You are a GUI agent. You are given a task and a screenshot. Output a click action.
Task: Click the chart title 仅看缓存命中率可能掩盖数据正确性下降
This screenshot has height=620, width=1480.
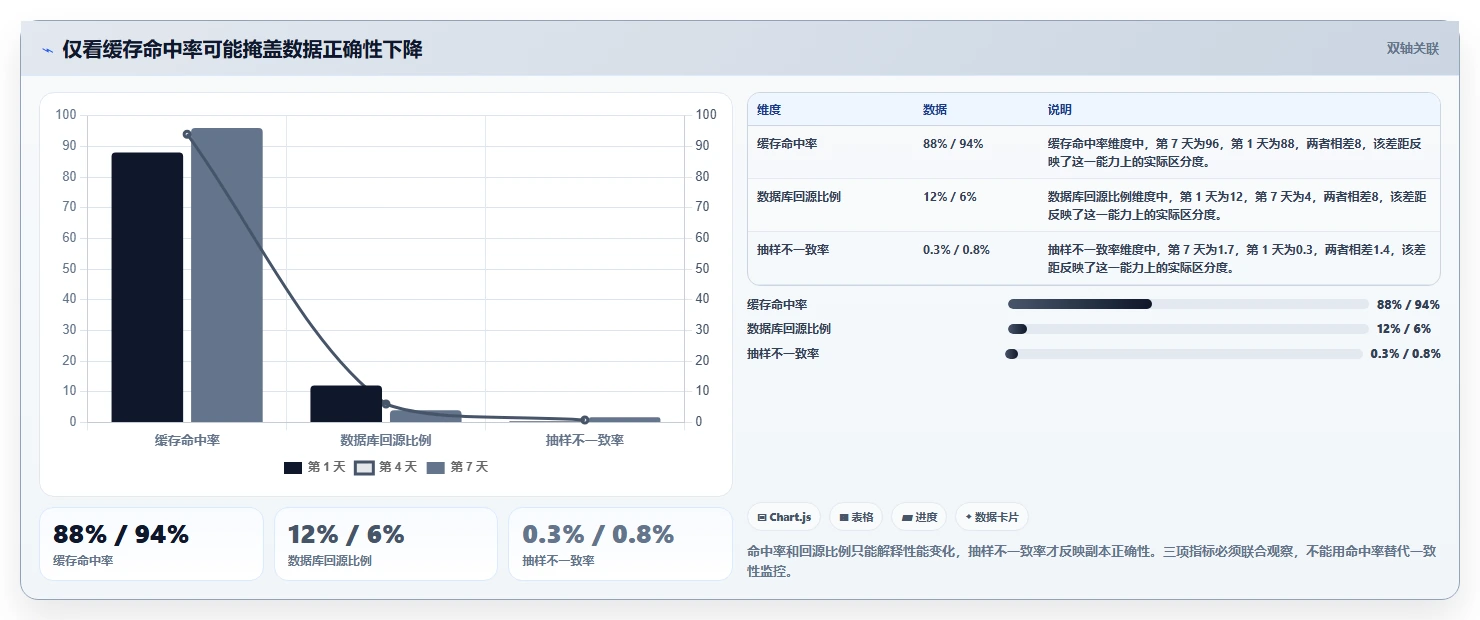point(242,50)
